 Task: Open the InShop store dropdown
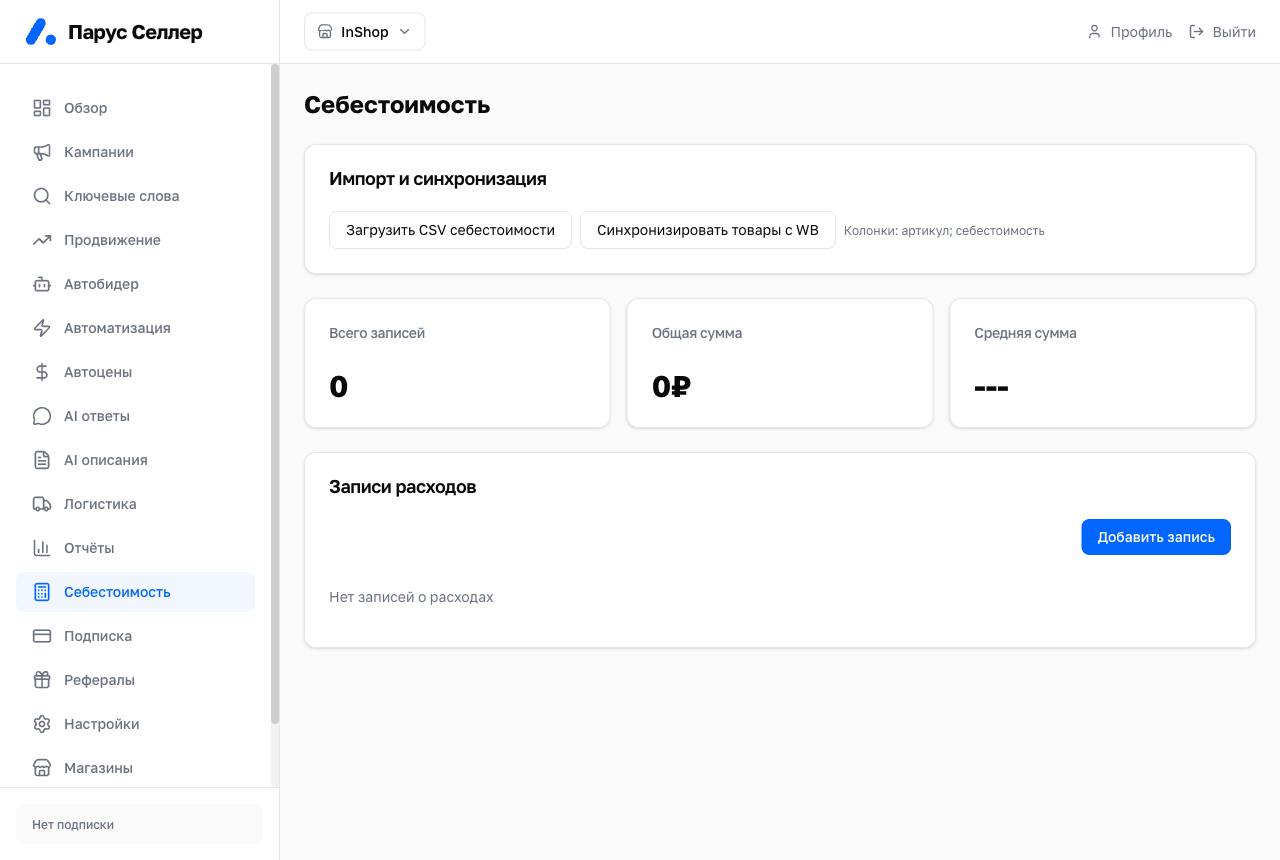coord(365,32)
